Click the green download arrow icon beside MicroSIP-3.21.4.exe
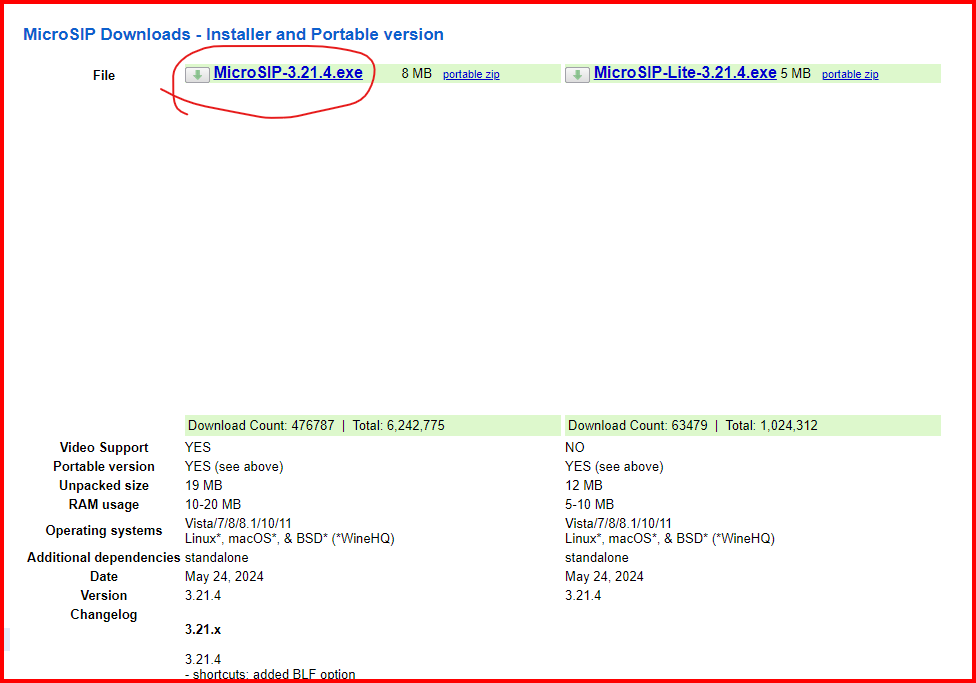 click(x=197, y=75)
